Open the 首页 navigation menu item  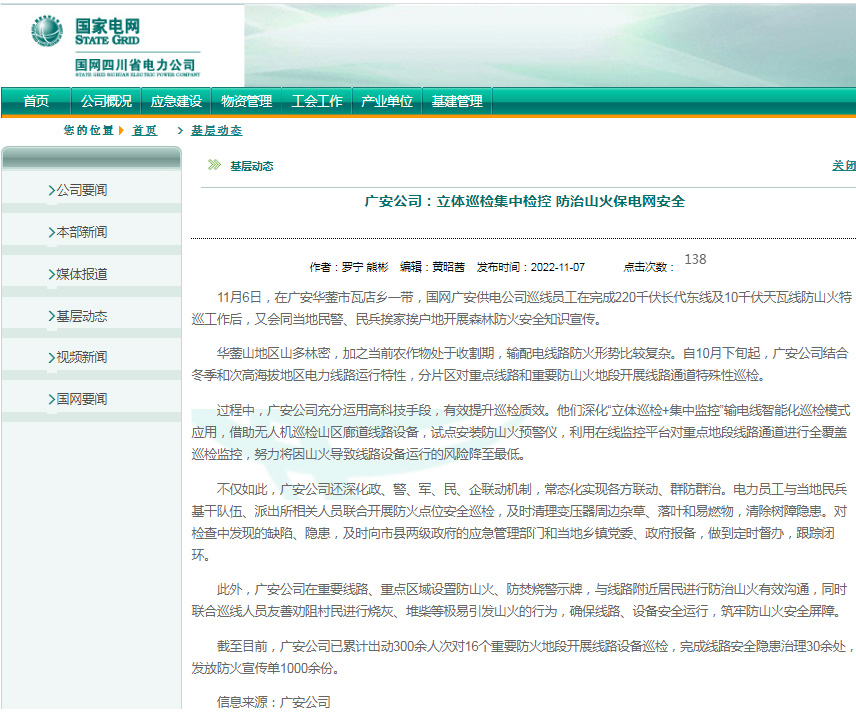[36, 101]
